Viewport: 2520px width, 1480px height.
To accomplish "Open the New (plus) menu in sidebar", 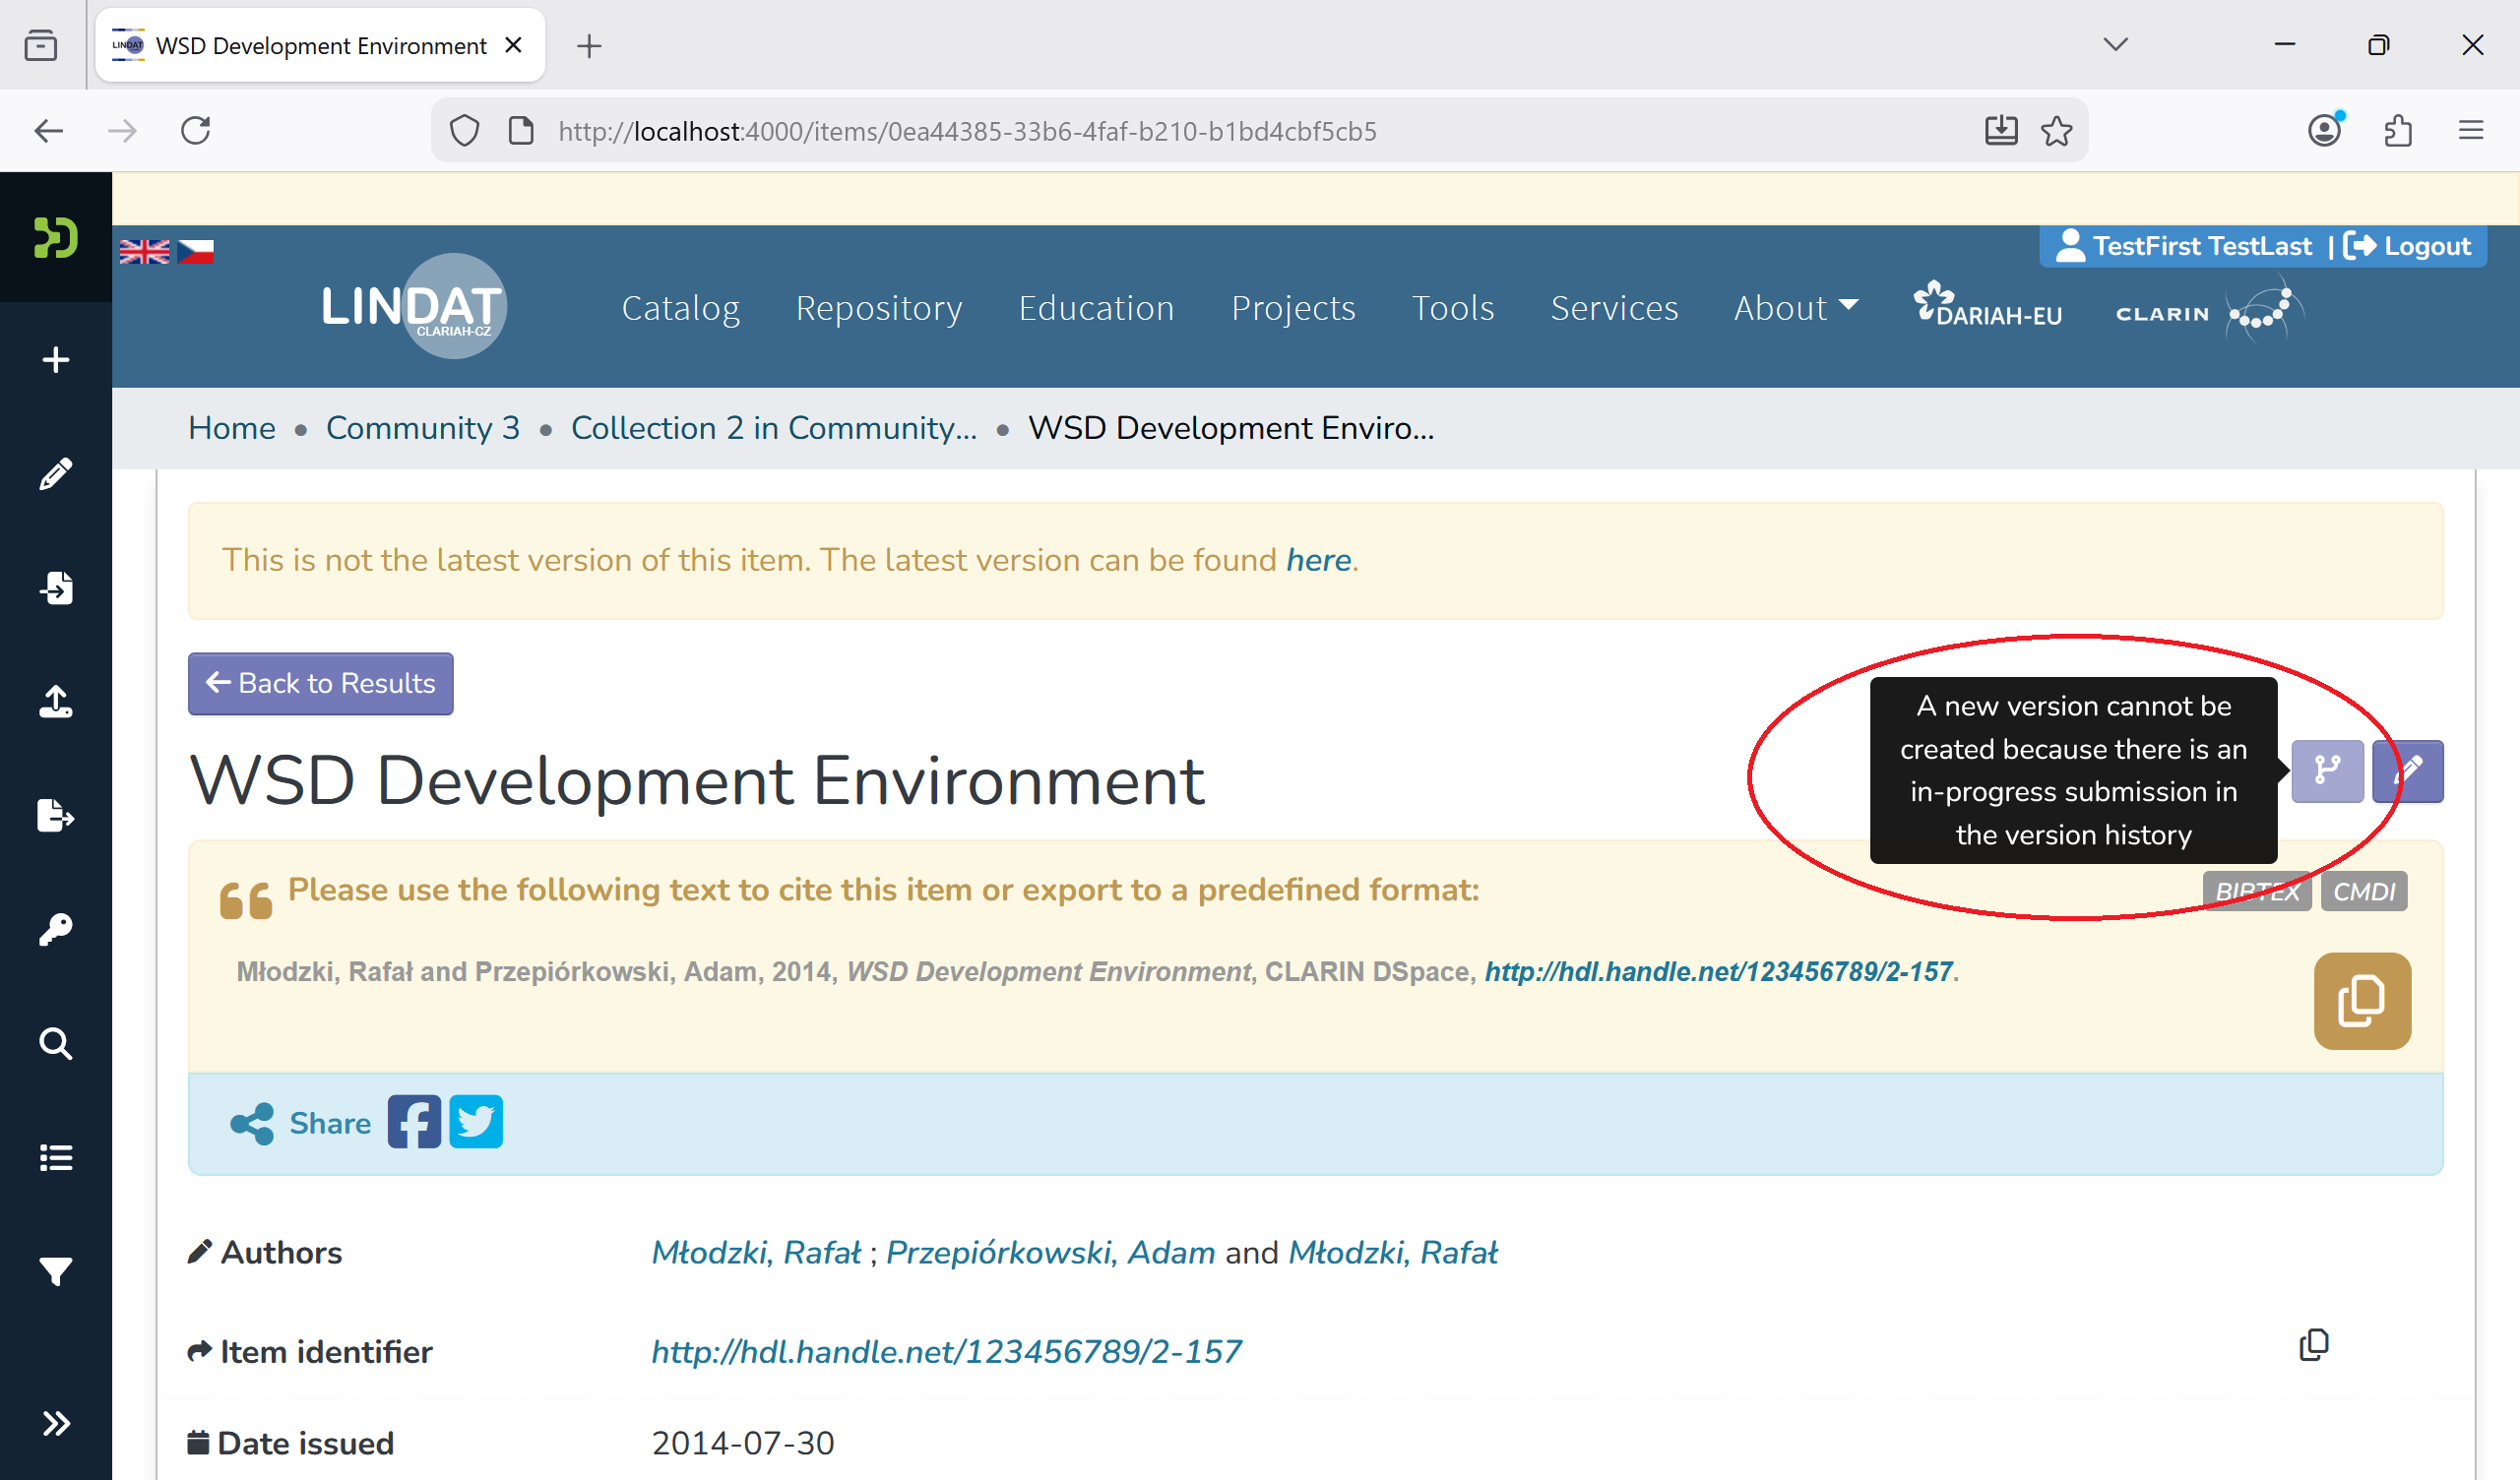I will [x=56, y=360].
